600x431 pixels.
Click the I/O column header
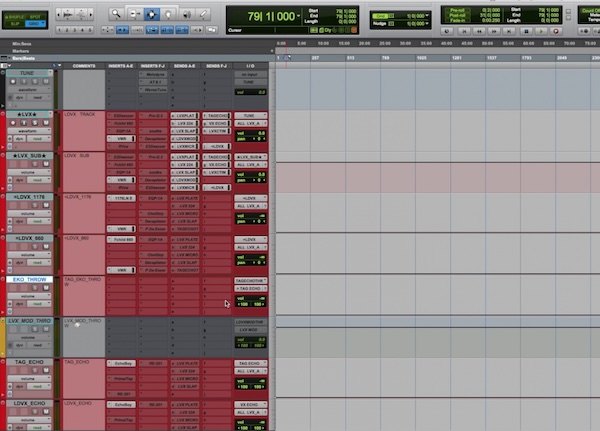[251, 66]
